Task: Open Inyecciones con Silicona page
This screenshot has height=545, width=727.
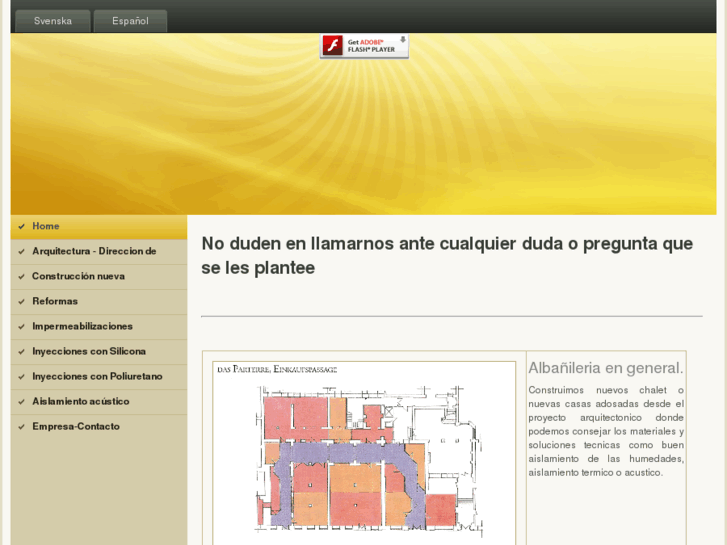Action: pyautogui.click(x=99, y=352)
